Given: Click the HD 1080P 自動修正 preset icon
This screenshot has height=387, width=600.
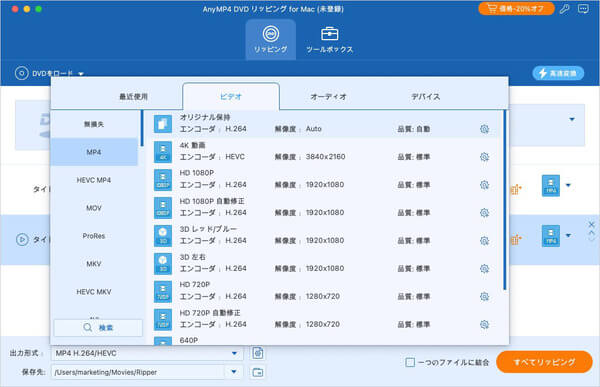Looking at the screenshot, I should tap(163, 207).
